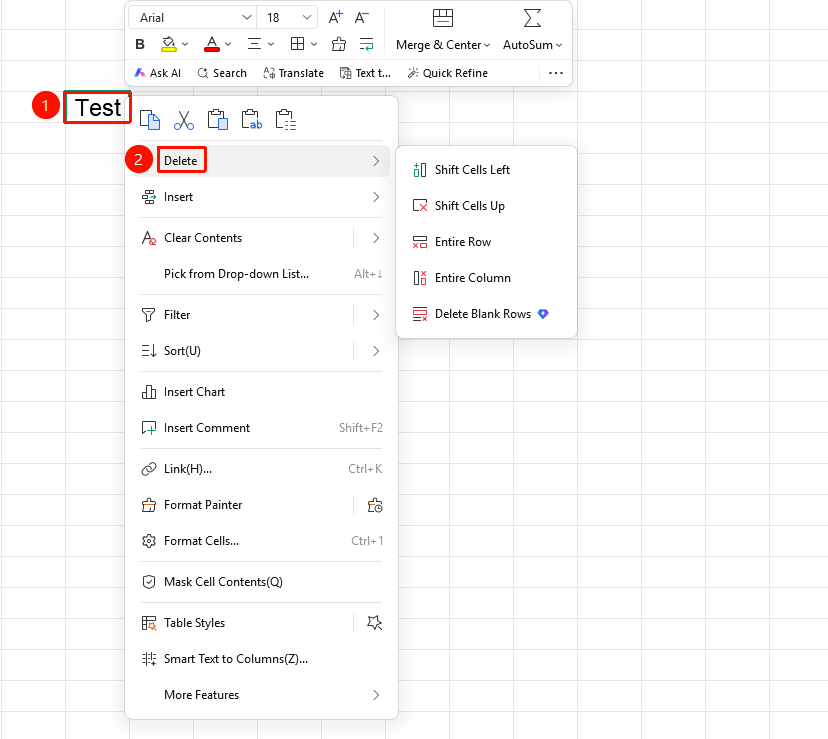Screen dimensions: 828x739
Task: Open the three-dot more options menu
Action: [556, 73]
